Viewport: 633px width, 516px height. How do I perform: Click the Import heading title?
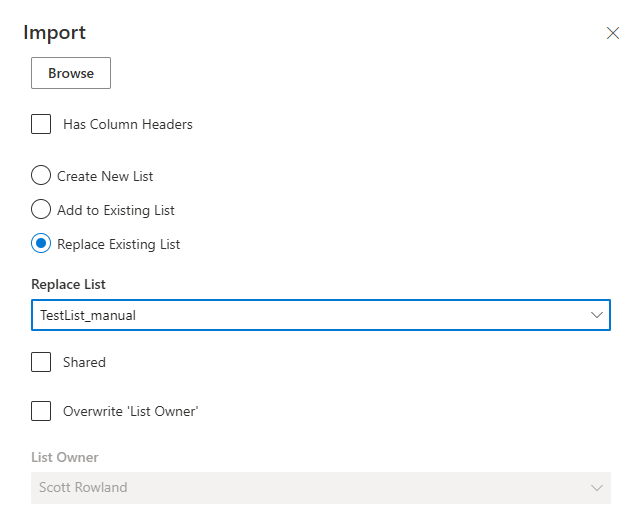click(x=54, y=32)
